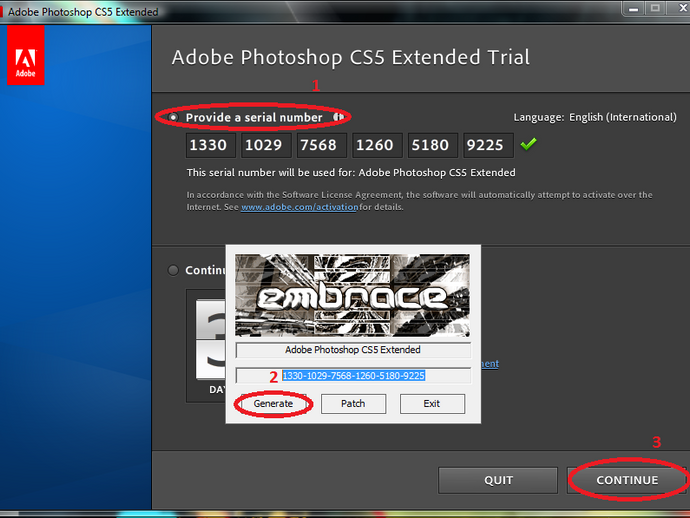This screenshot has height=518, width=690.
Task: Click the serial field containing 1330
Action: point(211,145)
